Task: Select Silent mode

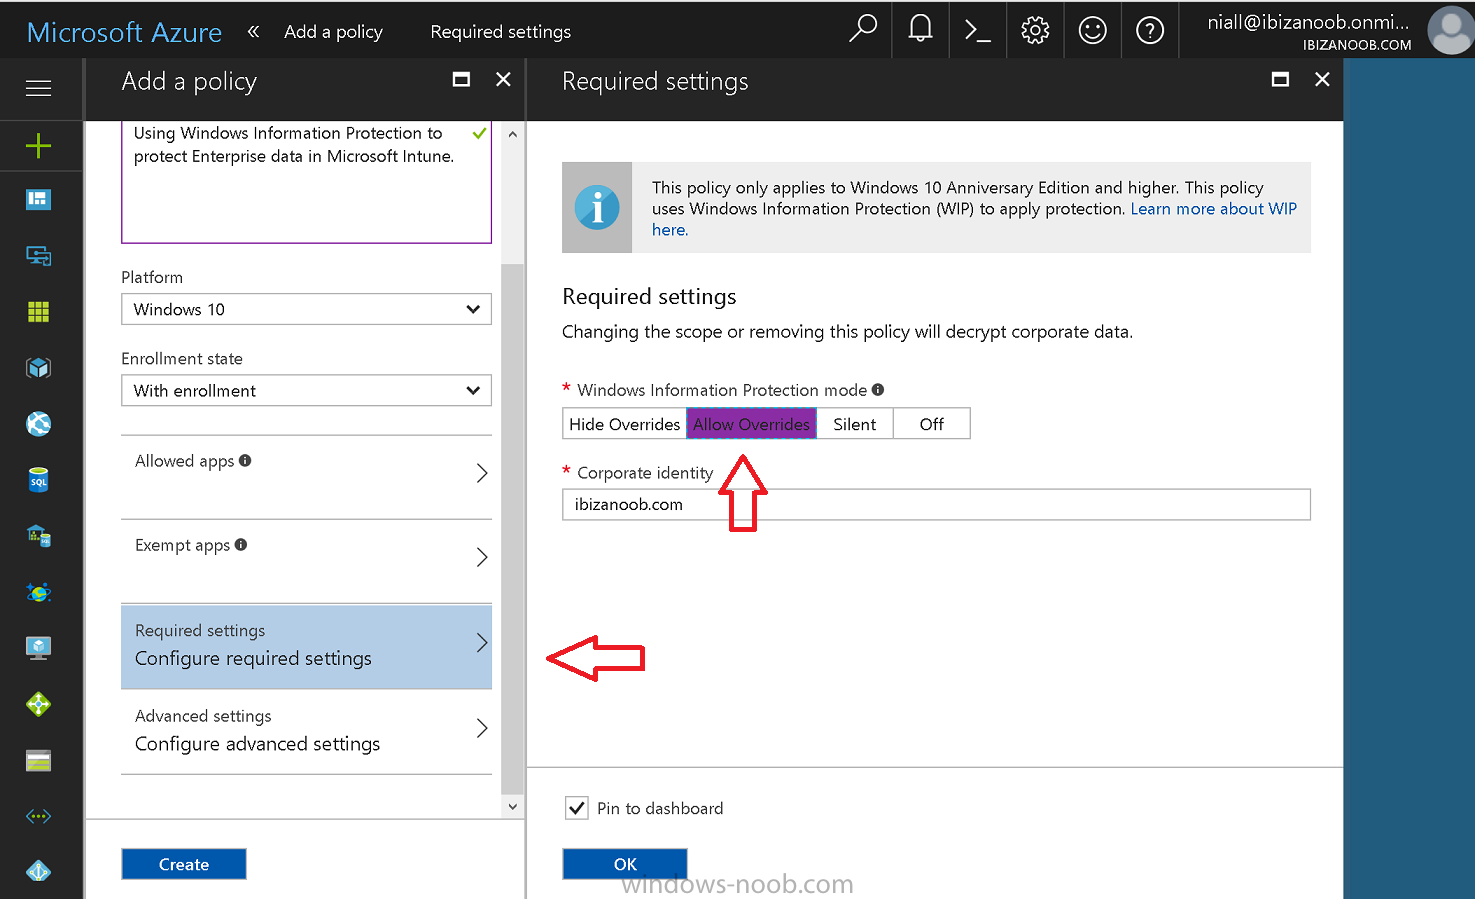Action: coord(855,424)
